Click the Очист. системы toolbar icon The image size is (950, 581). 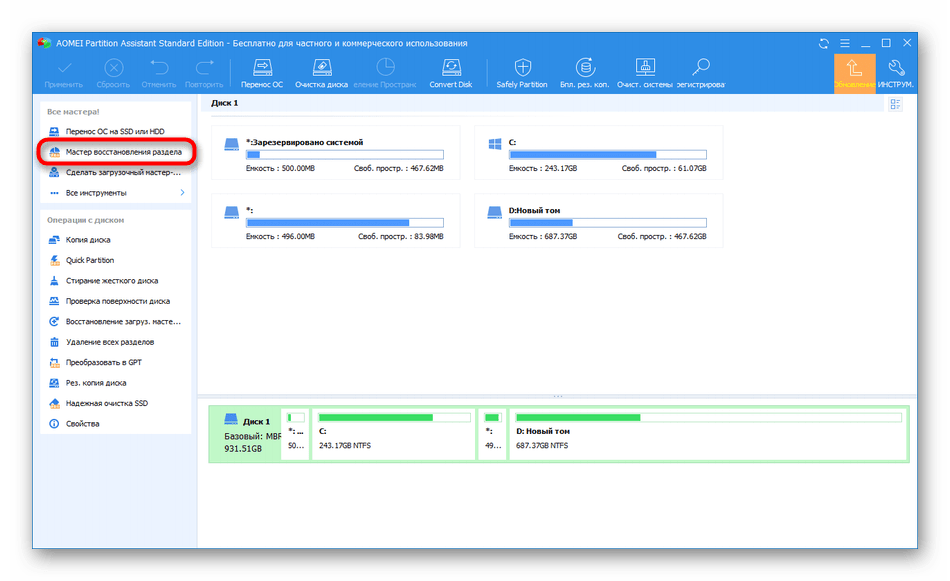[642, 73]
